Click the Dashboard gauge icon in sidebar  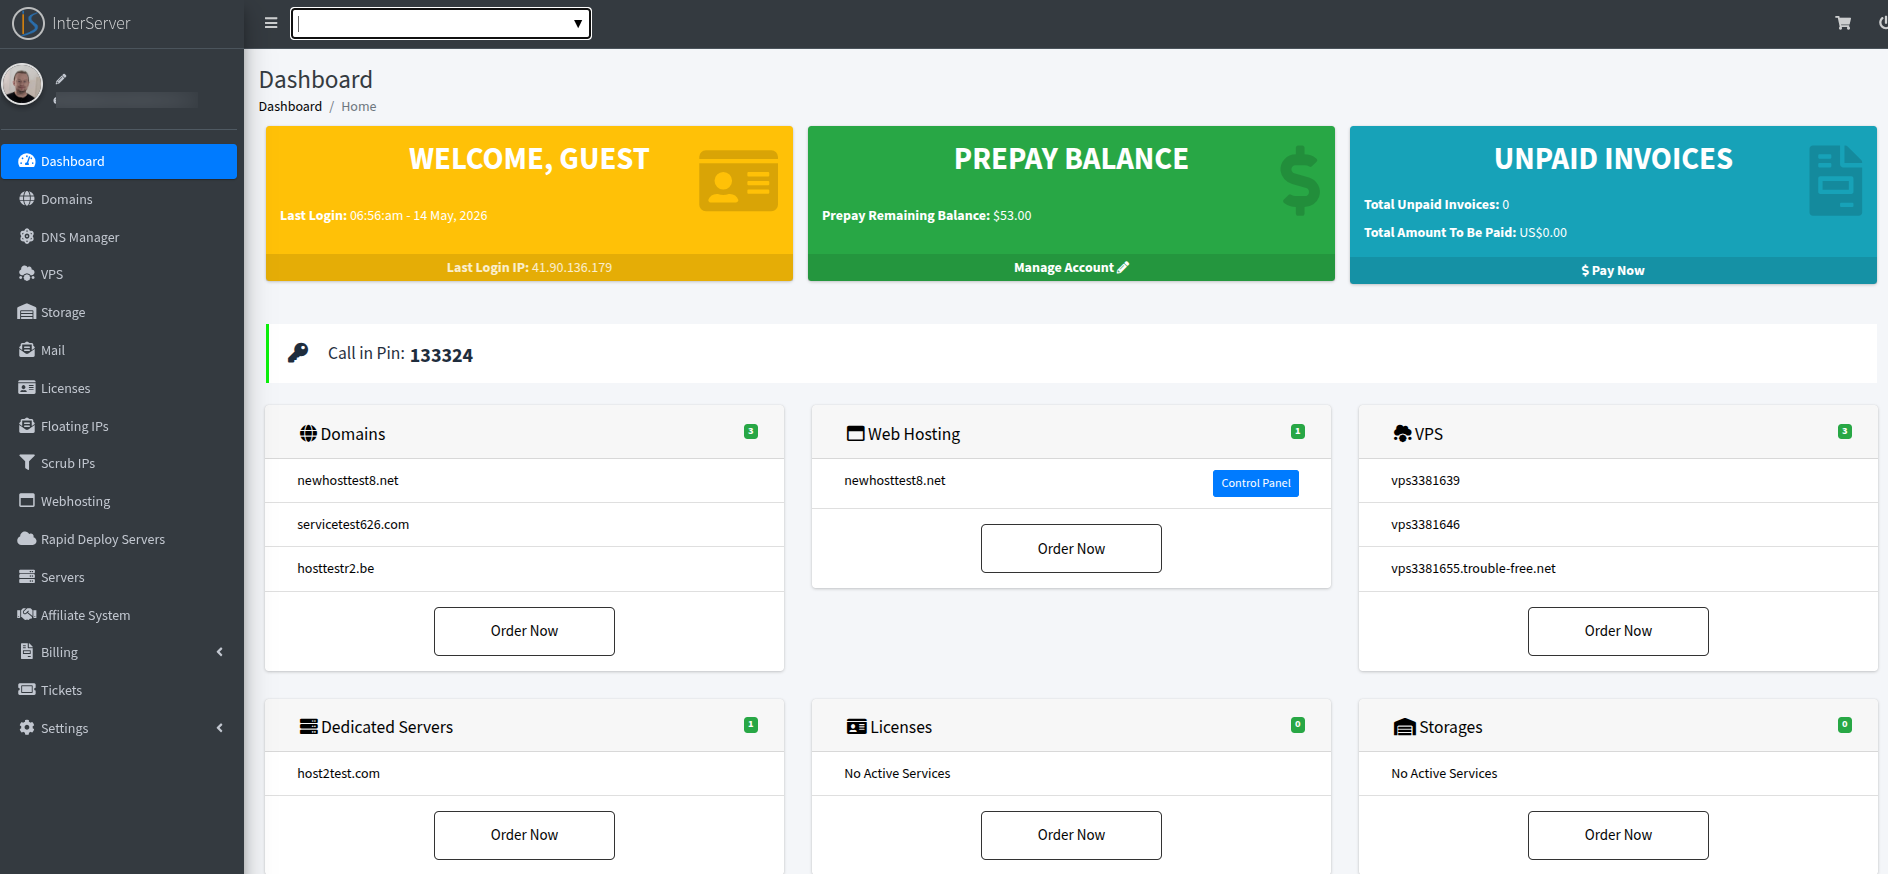27,161
